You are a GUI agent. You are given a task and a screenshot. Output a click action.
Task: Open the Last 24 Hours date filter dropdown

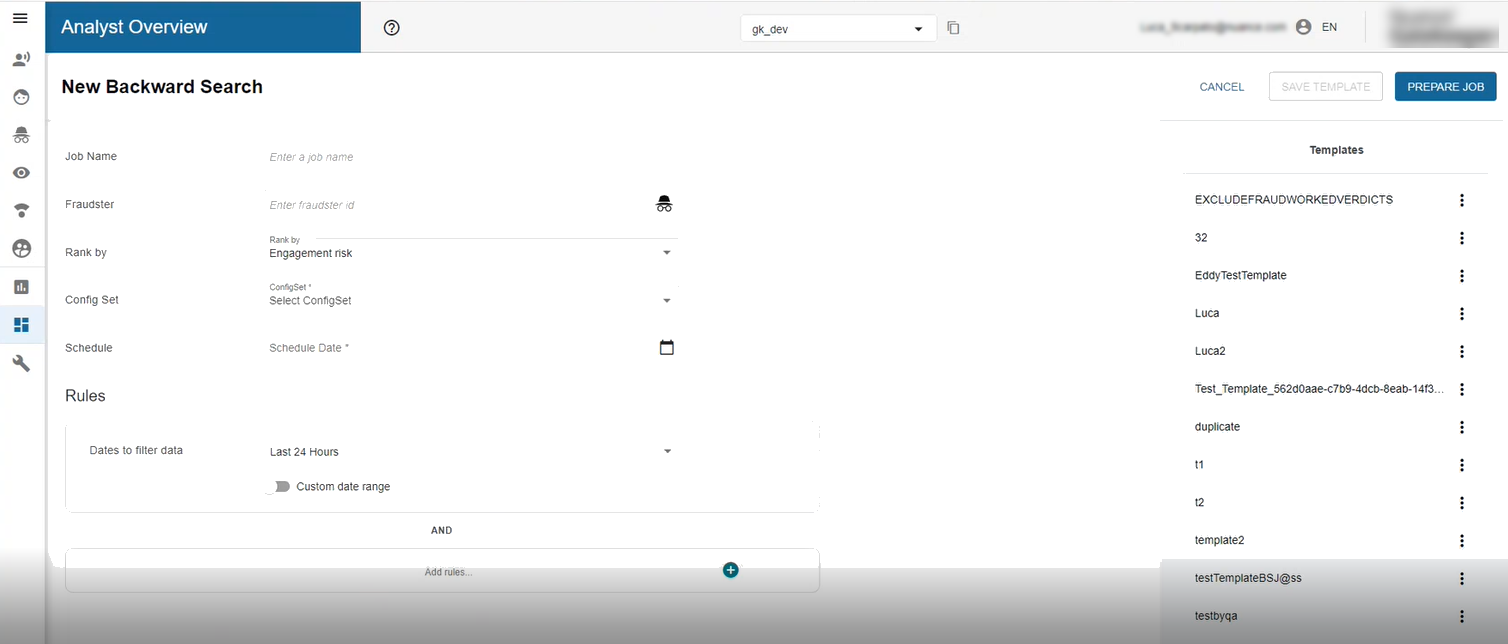click(x=471, y=451)
